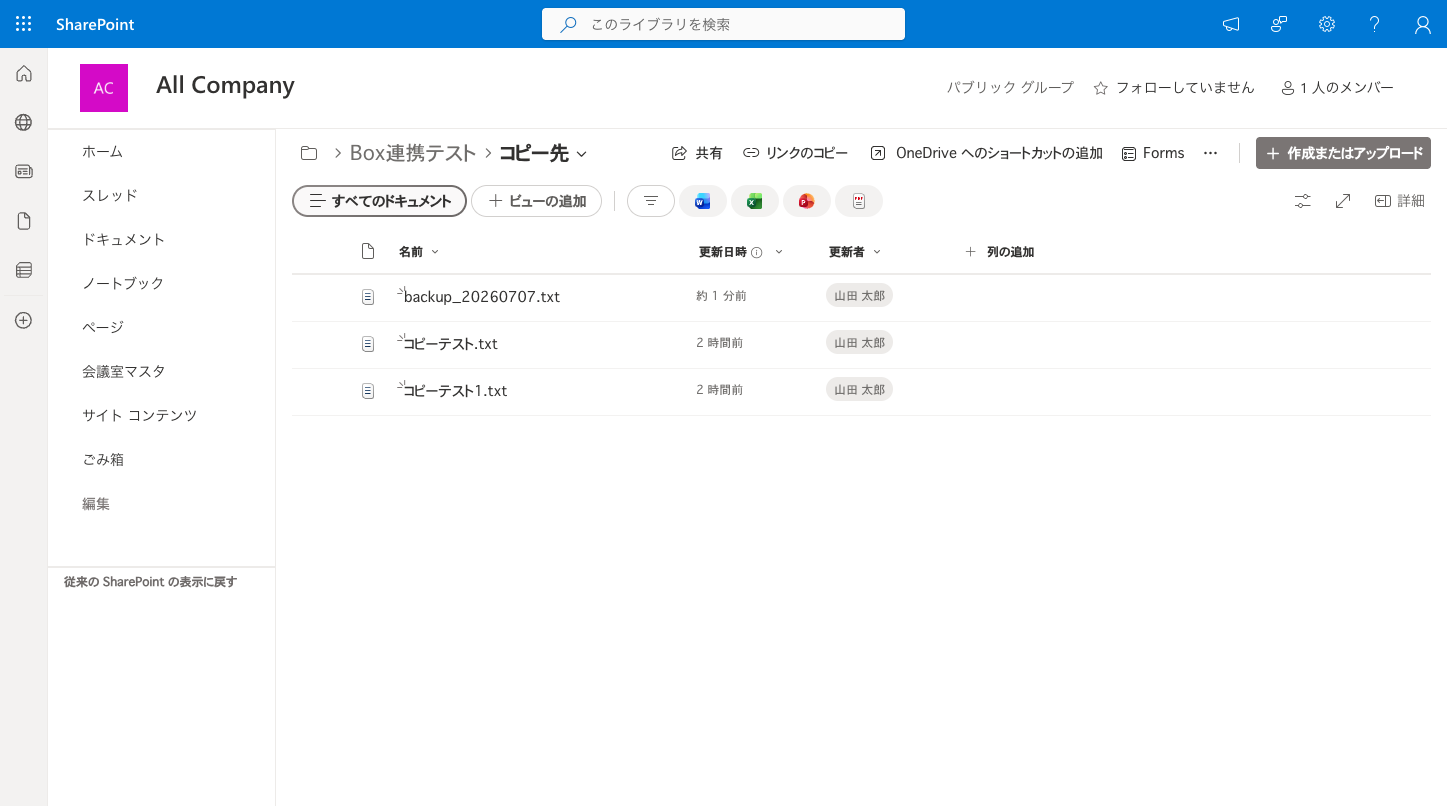
Task: Open ごみ箱 in site navigation
Action: (x=103, y=459)
